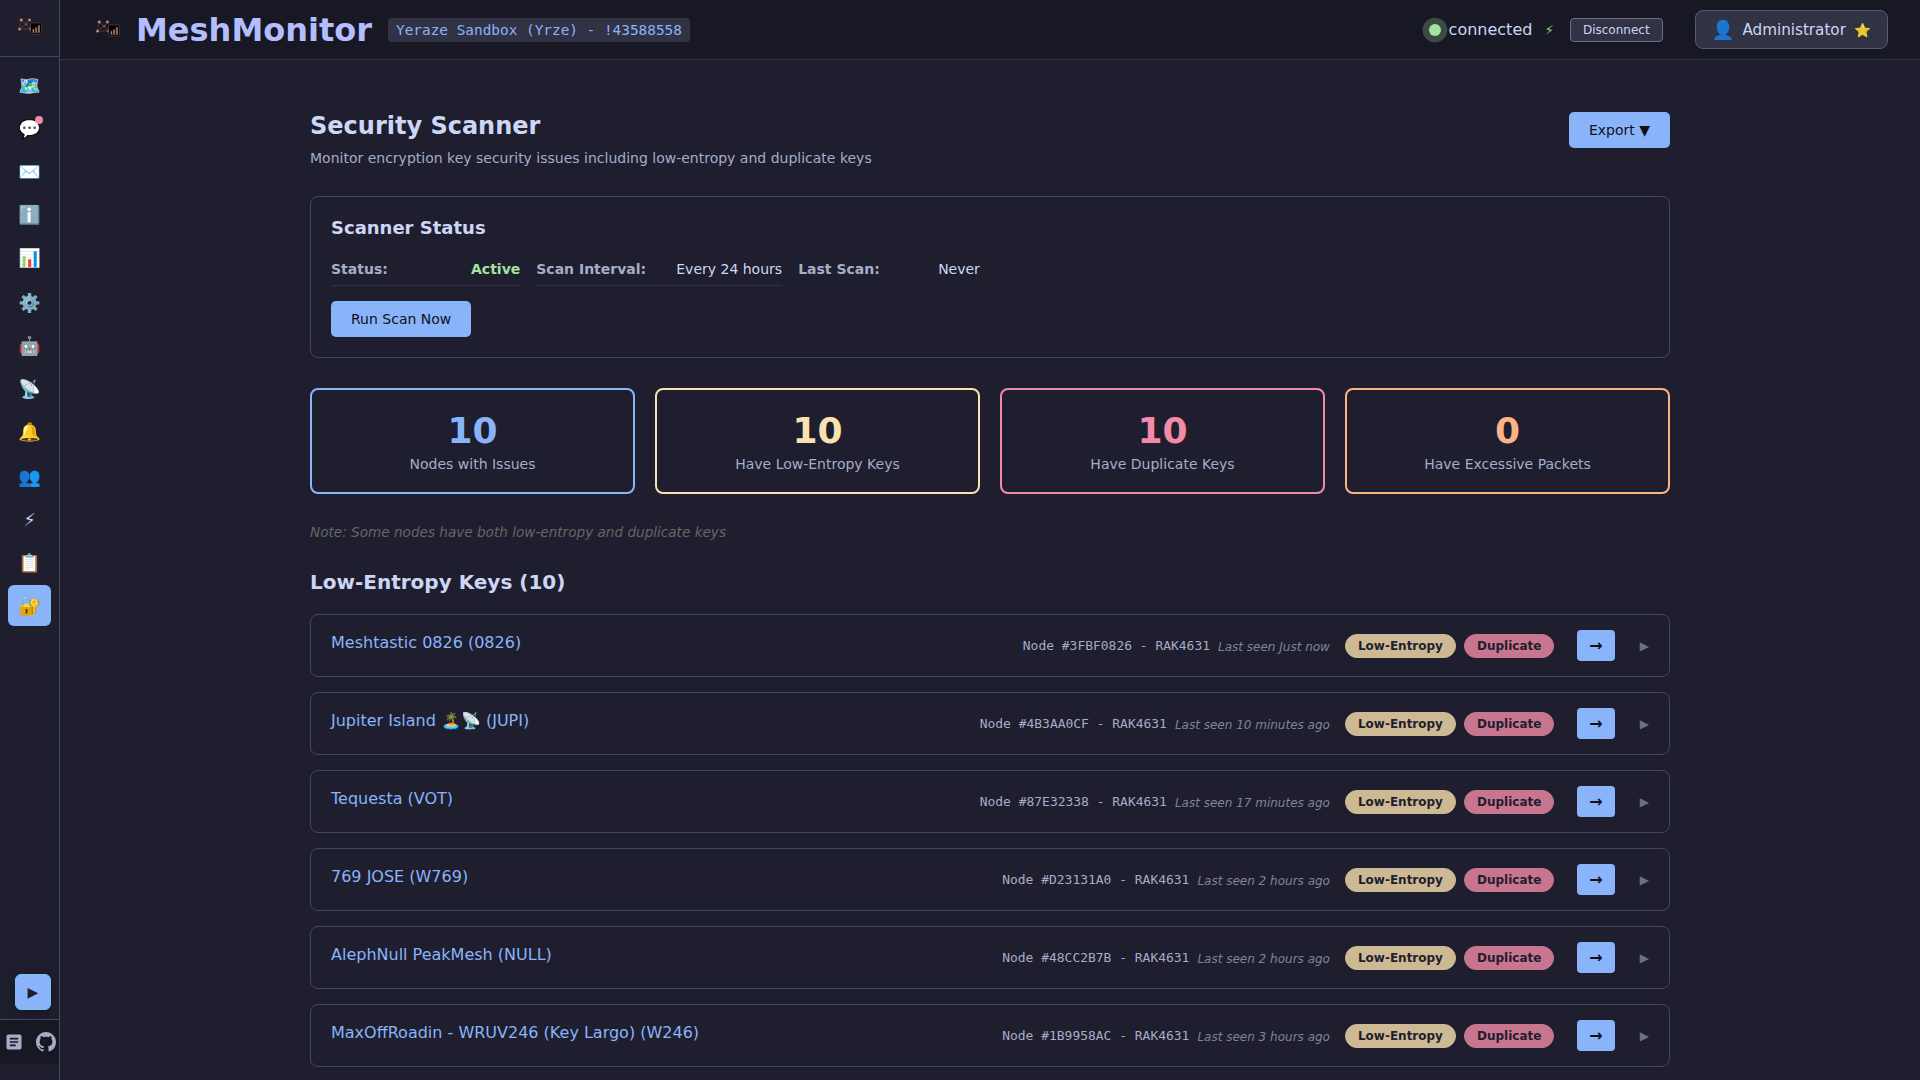Open the chat messages sidebar icon
The width and height of the screenshot is (1920, 1080).
[x=29, y=129]
